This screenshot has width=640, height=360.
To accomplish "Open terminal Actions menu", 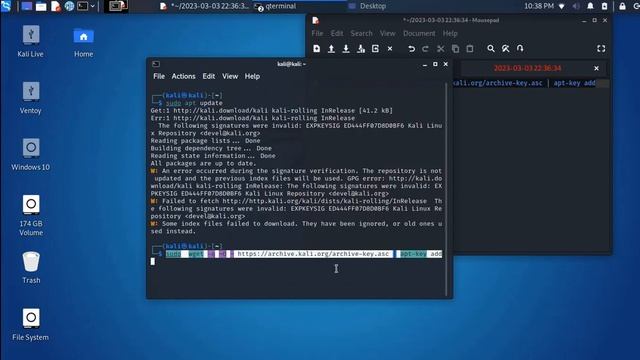I will (183, 76).
